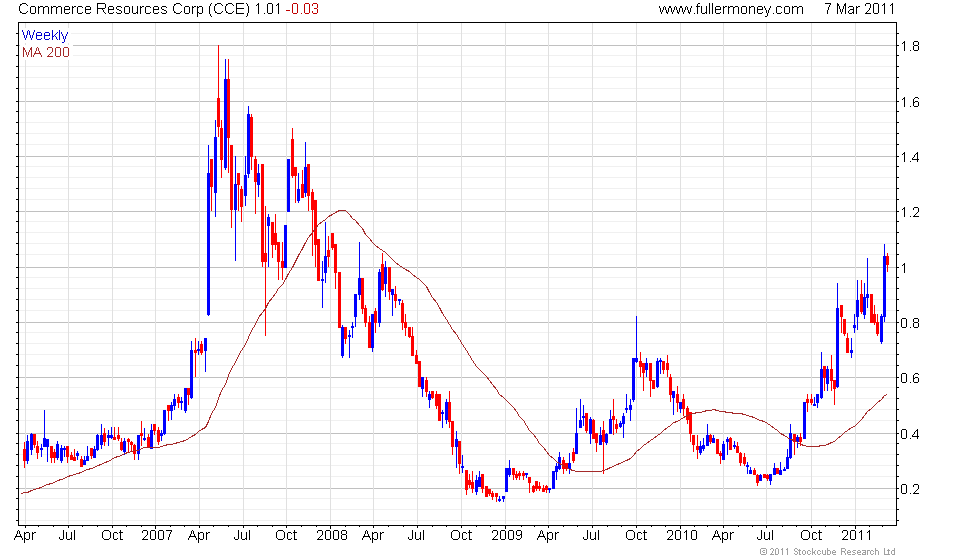Click the y-axis value '1.2'
980x560 pixels.
910,212
